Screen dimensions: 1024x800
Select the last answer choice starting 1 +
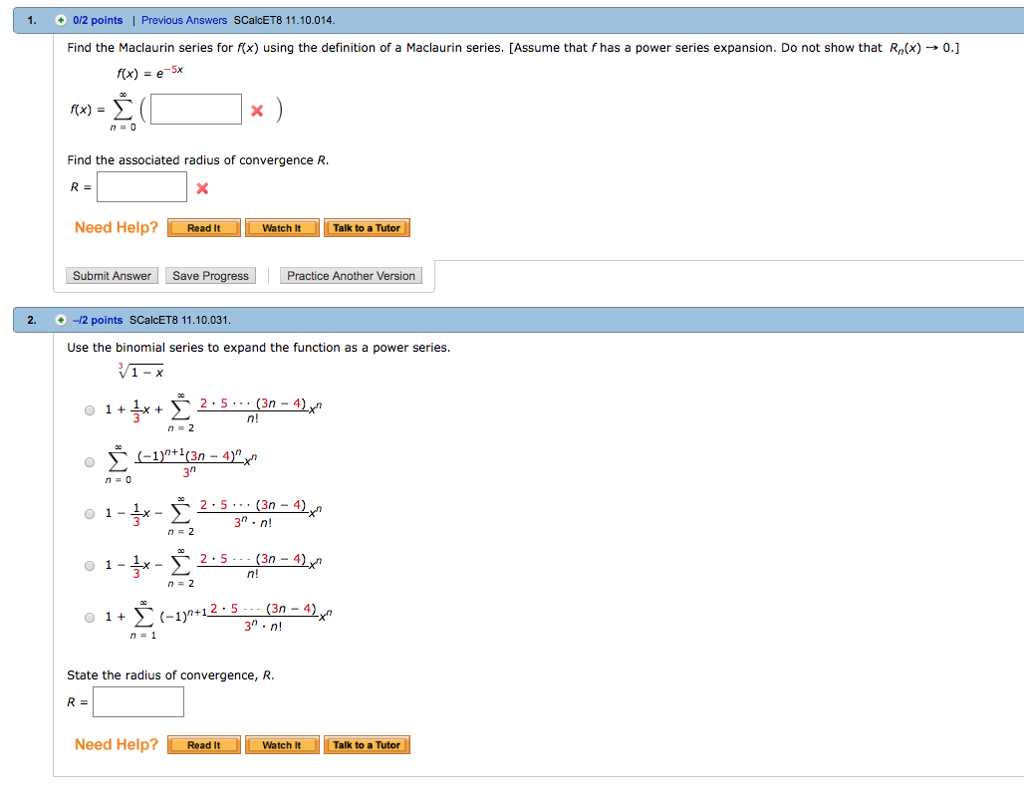89,617
